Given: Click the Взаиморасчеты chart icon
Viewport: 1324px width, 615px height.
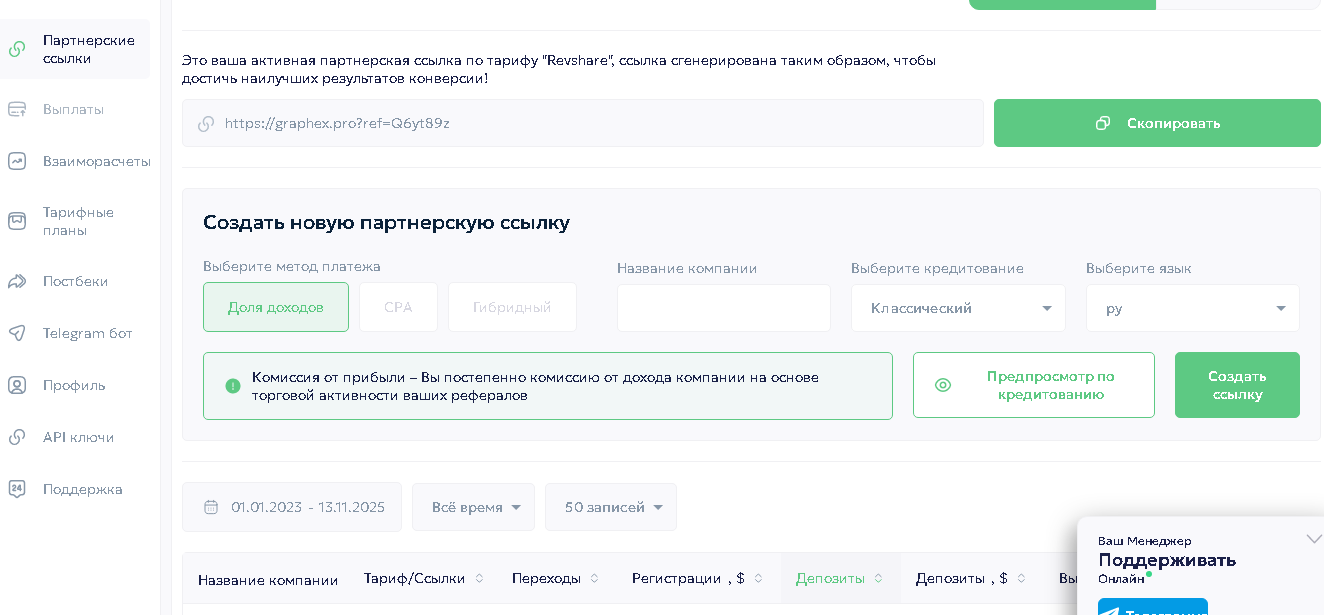Looking at the screenshot, I should tap(17, 161).
